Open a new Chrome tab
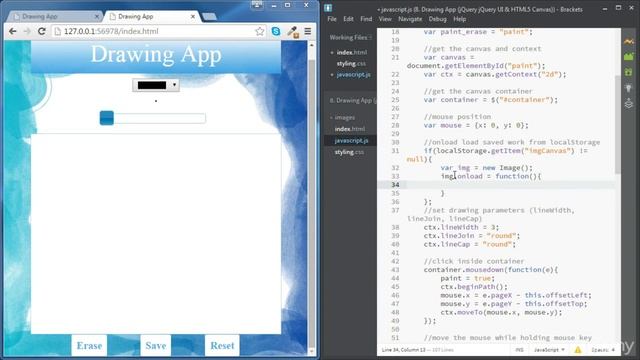This screenshot has width=640, height=360. (209, 16)
